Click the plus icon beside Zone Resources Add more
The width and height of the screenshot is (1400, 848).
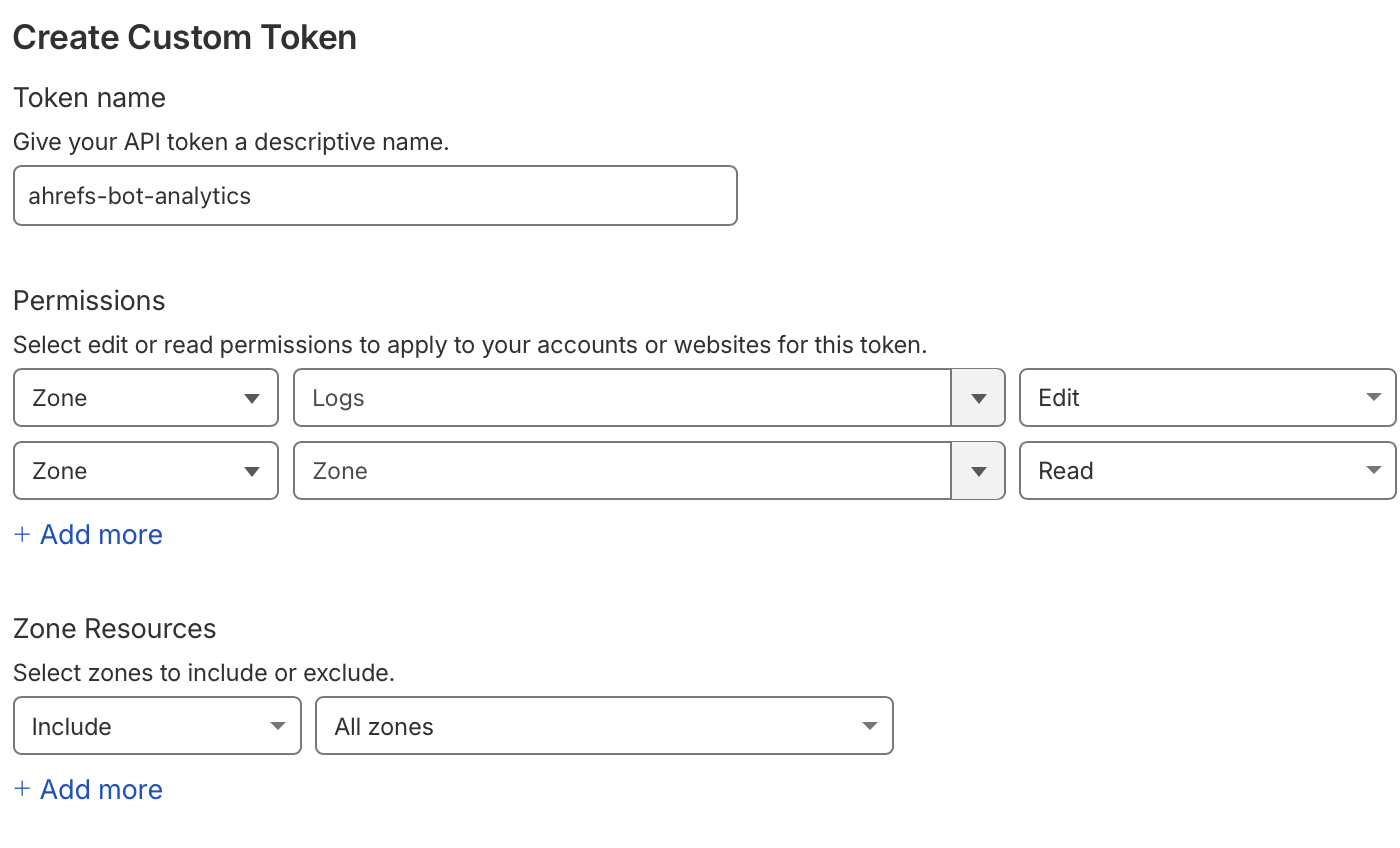coord(22,789)
